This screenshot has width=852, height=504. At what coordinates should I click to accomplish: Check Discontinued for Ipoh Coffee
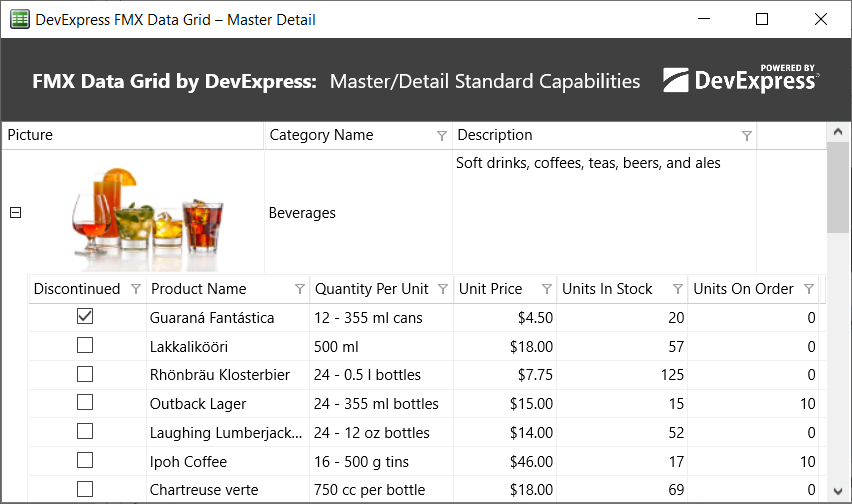[x=85, y=461]
